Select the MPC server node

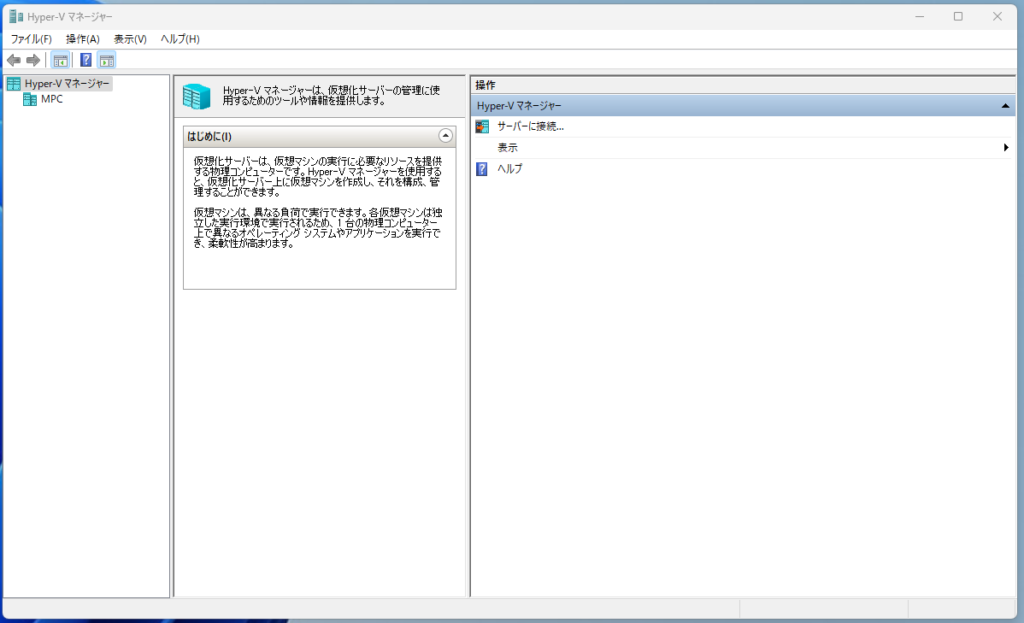coord(52,99)
